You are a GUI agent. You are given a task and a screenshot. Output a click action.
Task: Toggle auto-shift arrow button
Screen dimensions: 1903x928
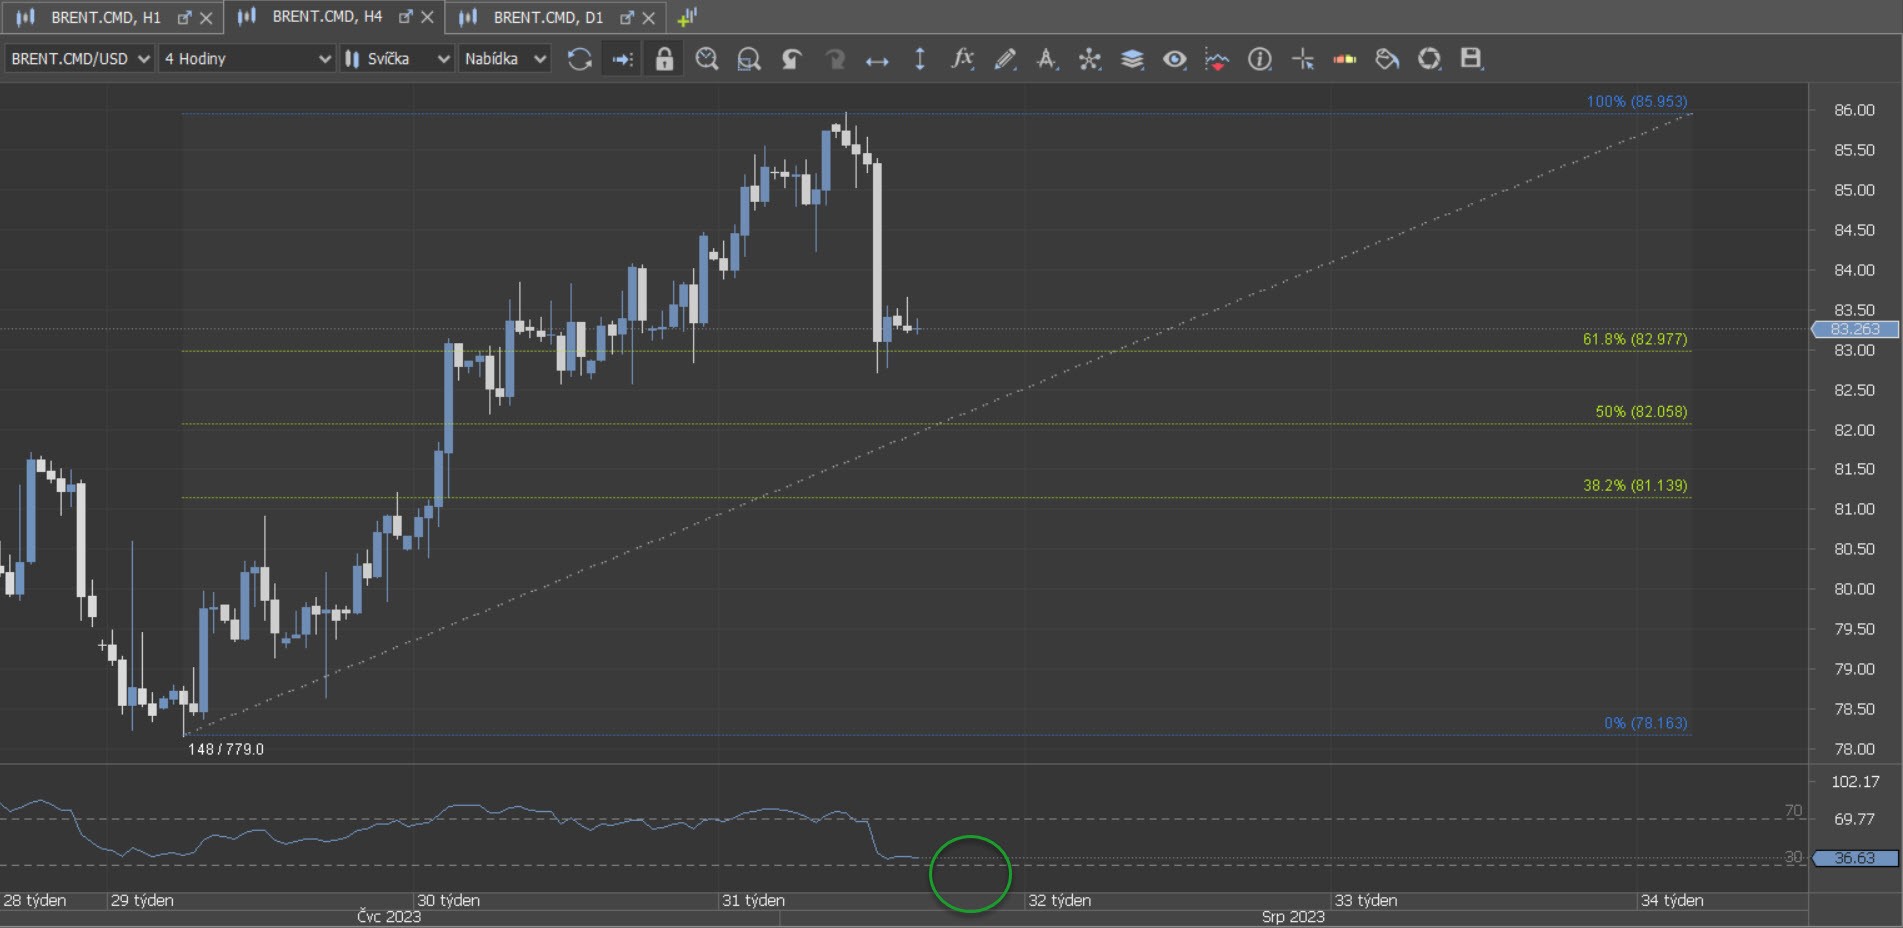click(x=622, y=59)
